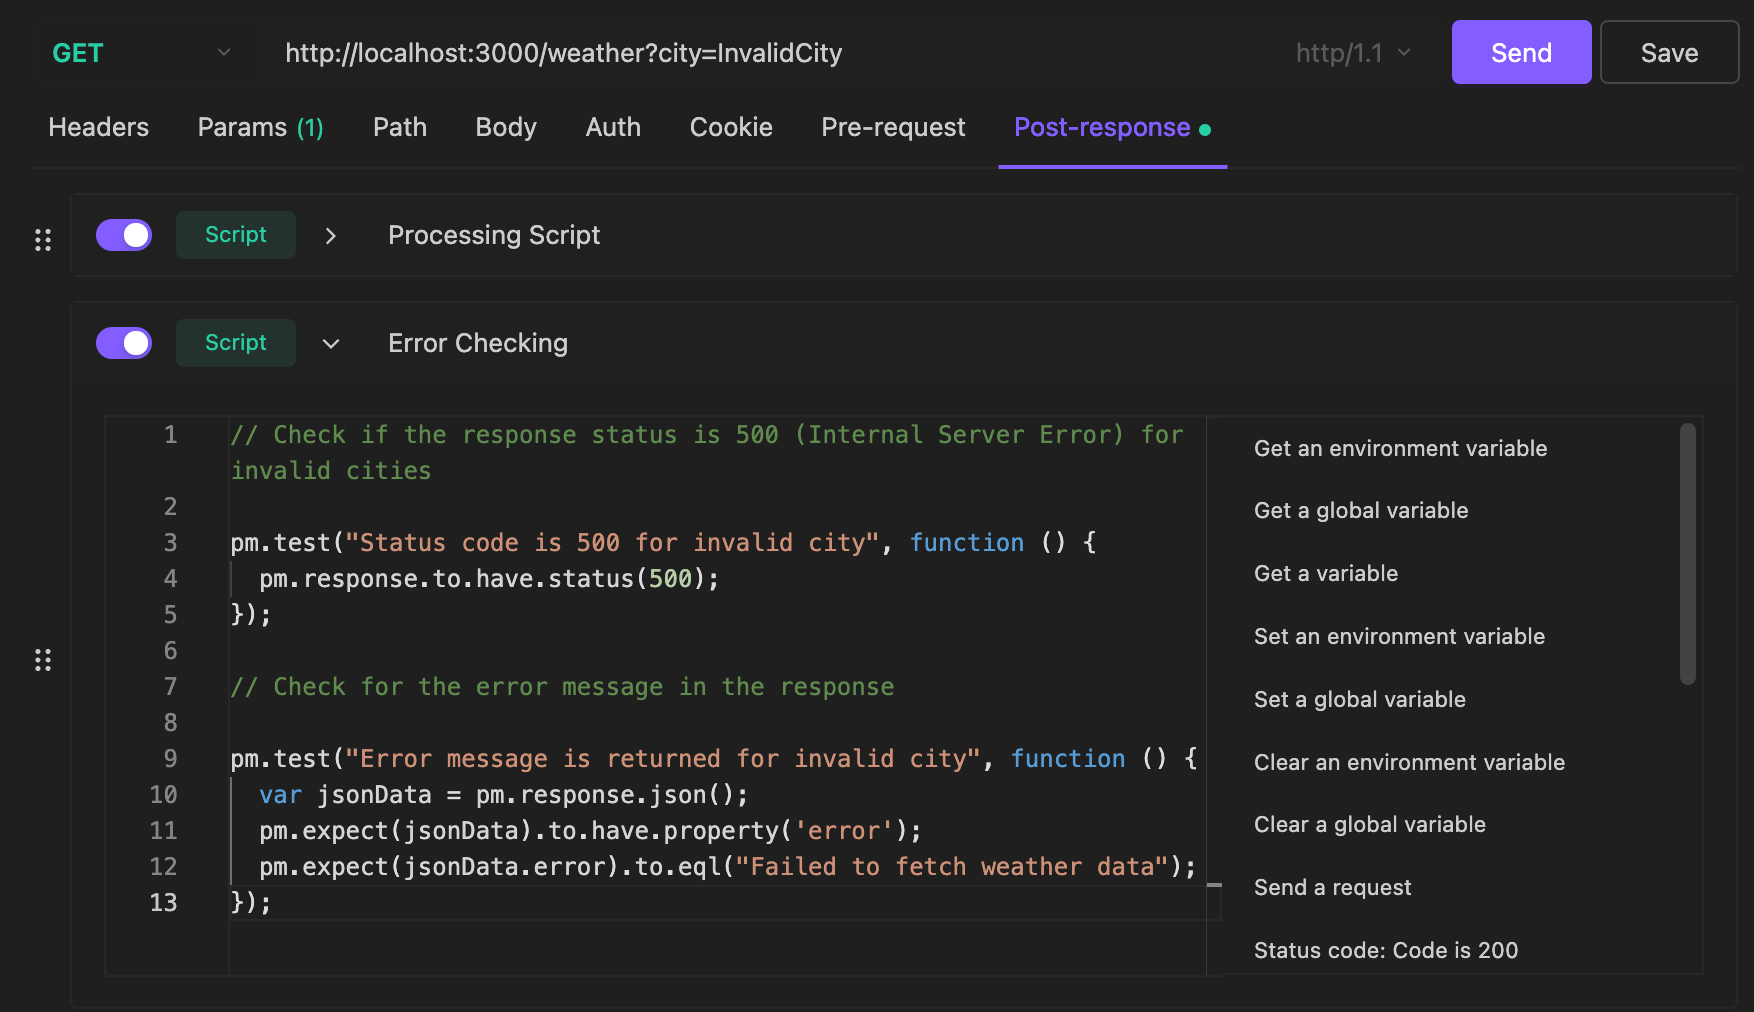Click the Send button
This screenshot has width=1754, height=1012.
click(1521, 52)
